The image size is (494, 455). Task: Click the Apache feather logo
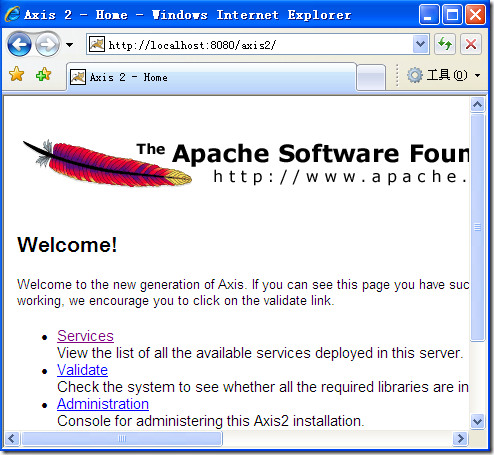pos(107,163)
